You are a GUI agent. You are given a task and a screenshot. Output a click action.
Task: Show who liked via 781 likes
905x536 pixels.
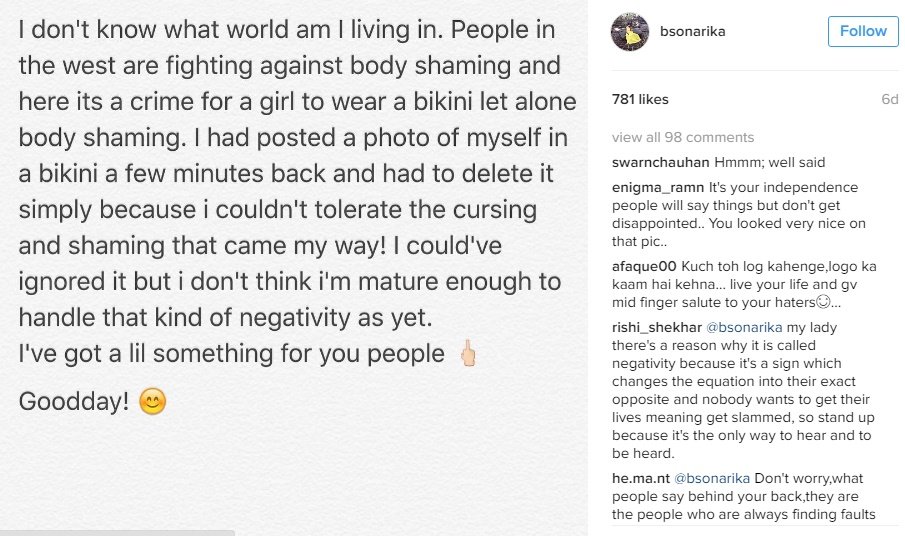[640, 100]
